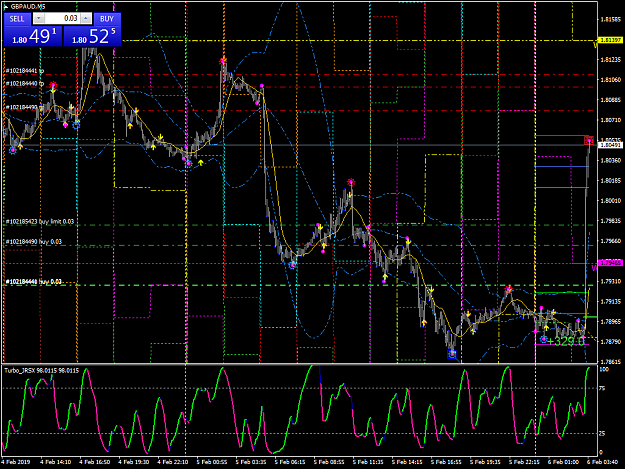The height and width of the screenshot is (469, 625).
Task: Click the current price 1.80491 tag
Action: (611, 145)
